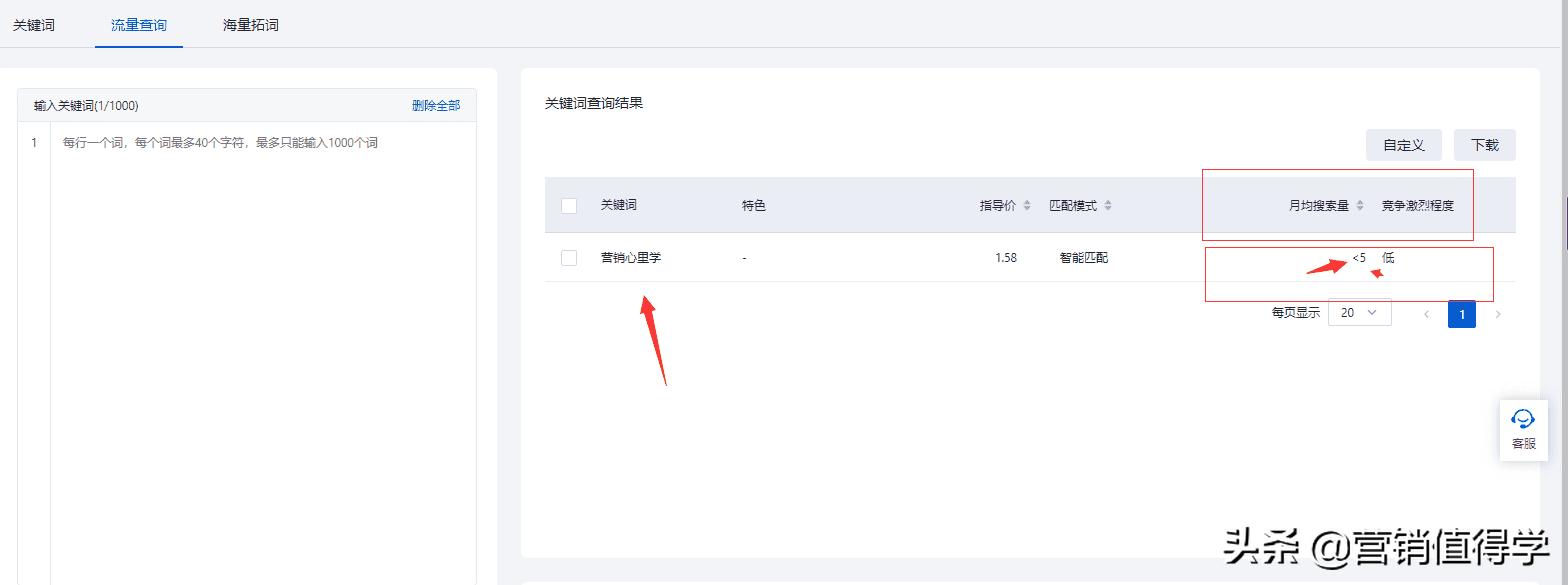
Task: Click the 竞争激烈程度 column header
Action: tap(1418, 205)
